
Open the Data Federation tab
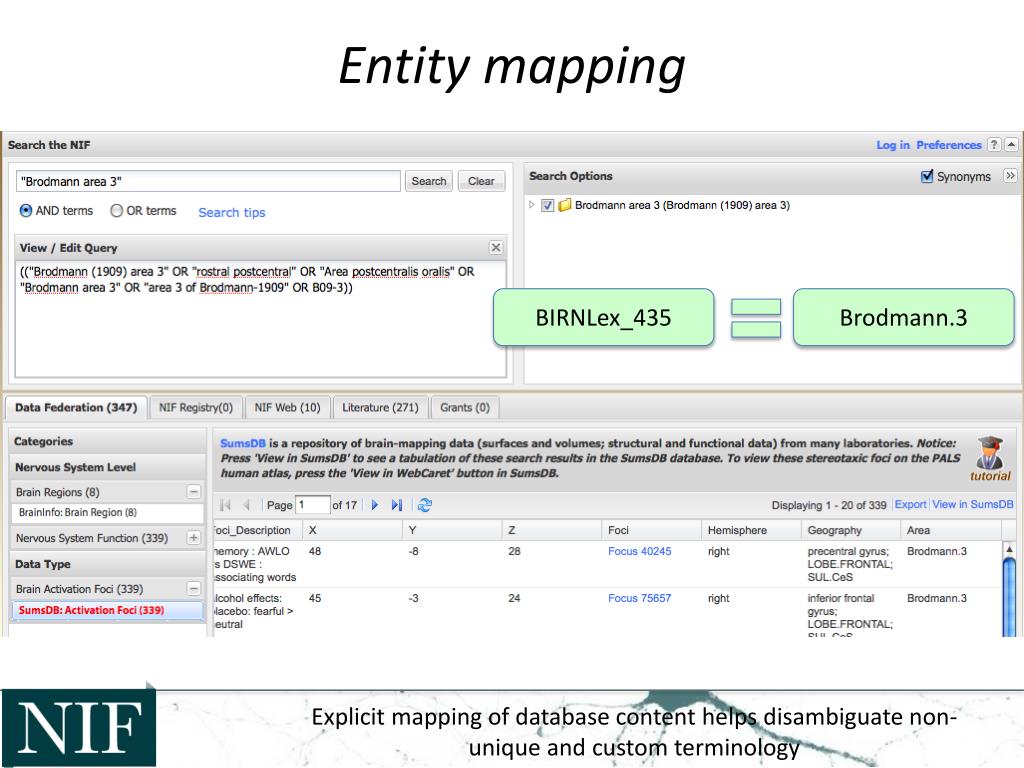[x=76, y=408]
